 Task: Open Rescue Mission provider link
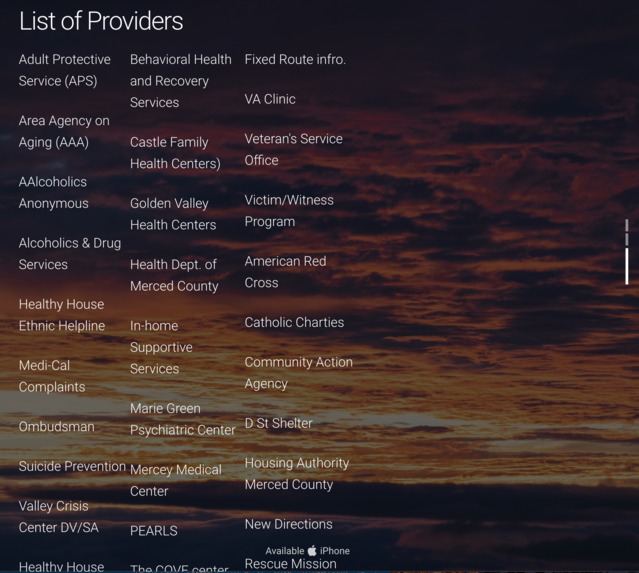(291, 564)
